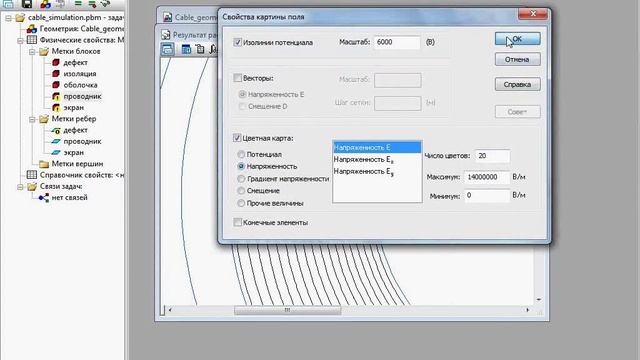Click the cyan edge icon of проводник in Метки ребер
The image size is (640, 360).
(x=56, y=141)
